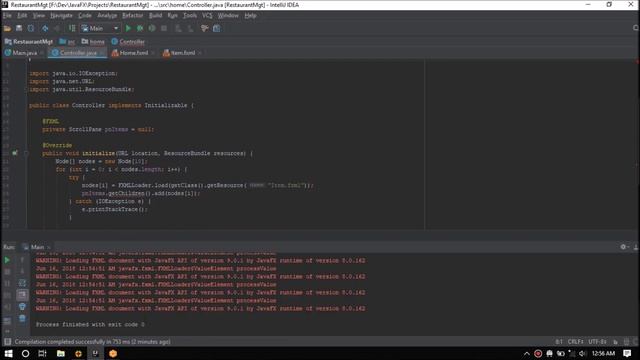Hide the Run tool window using the corner icon
This screenshot has width=640, height=360.
[636, 247]
